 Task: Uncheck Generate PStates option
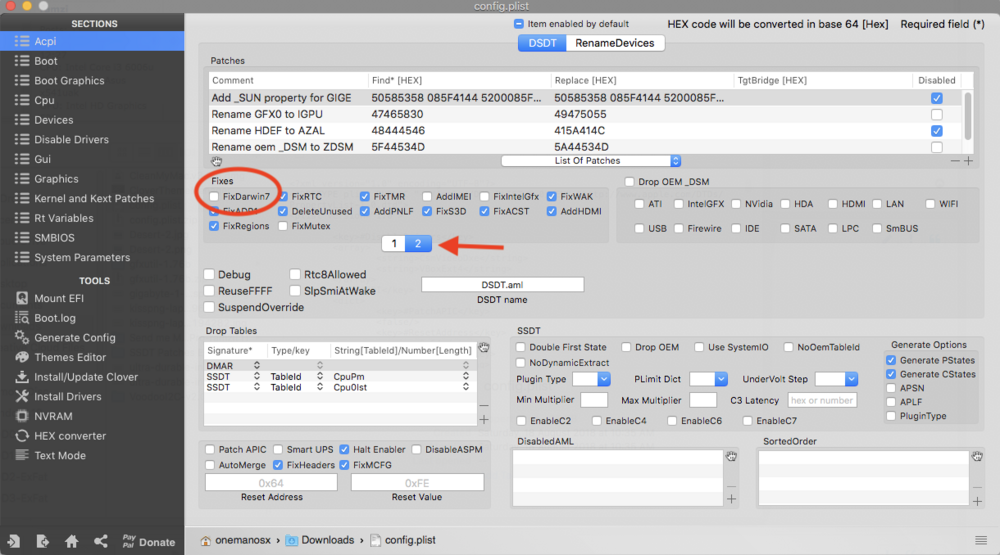point(891,360)
